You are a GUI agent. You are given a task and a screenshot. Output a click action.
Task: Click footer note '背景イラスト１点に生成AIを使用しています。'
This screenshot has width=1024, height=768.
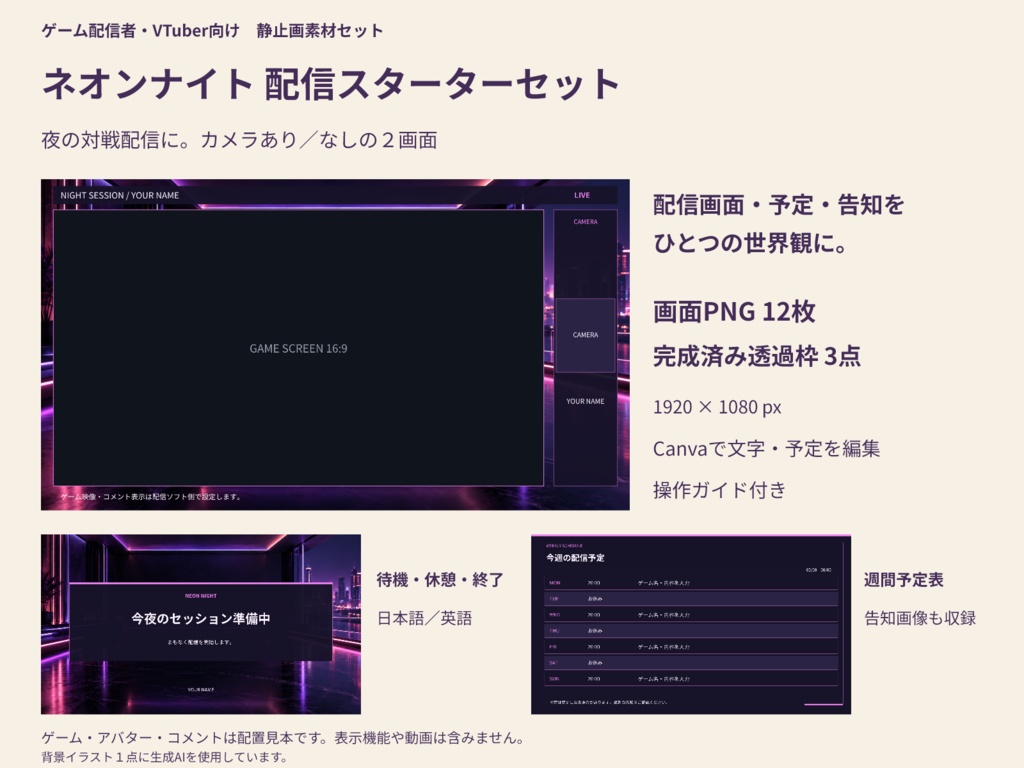[164, 757]
